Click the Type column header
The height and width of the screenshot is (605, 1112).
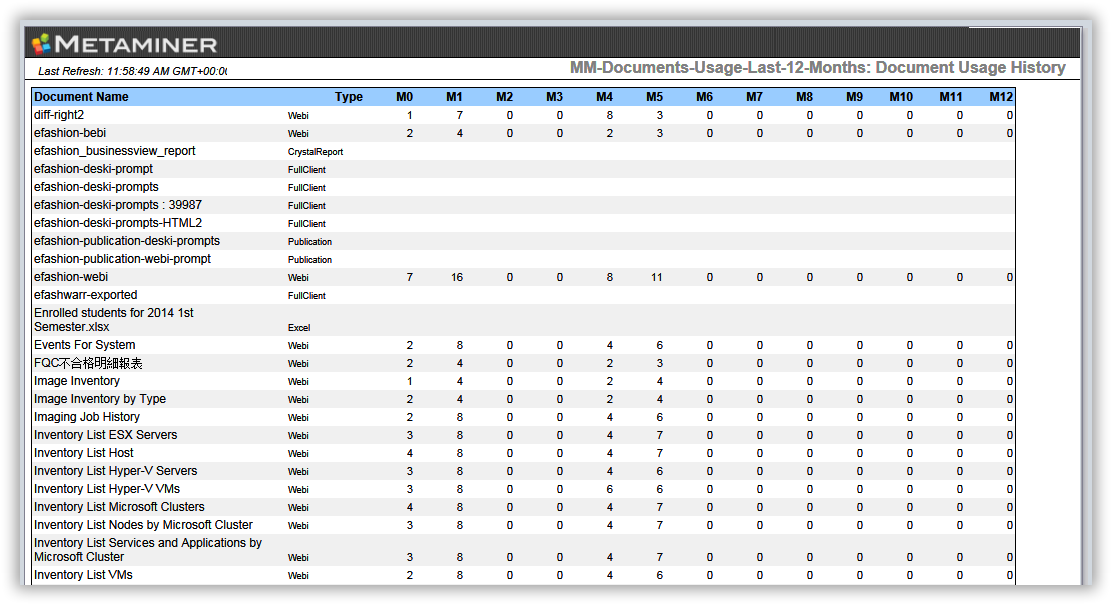[349, 97]
